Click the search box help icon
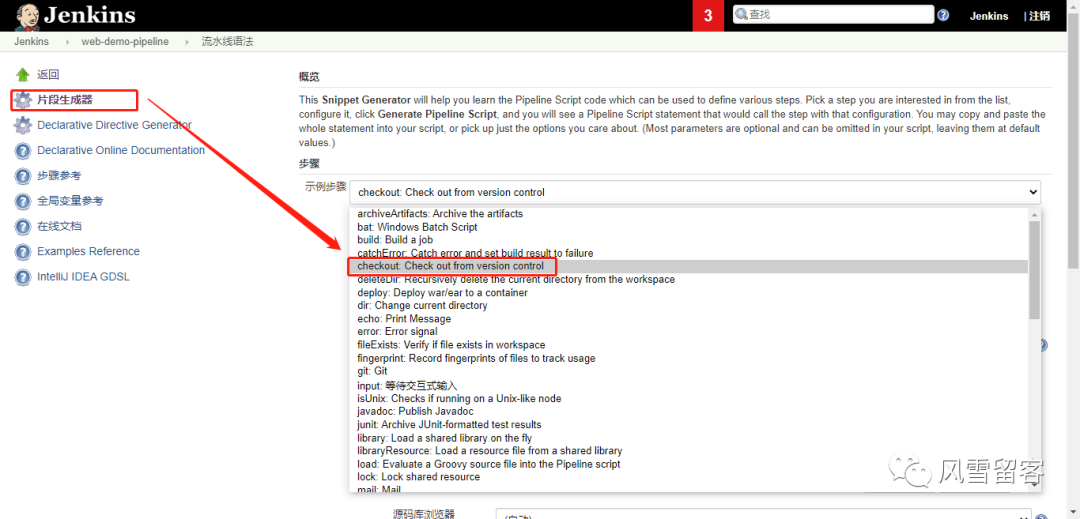 point(944,15)
